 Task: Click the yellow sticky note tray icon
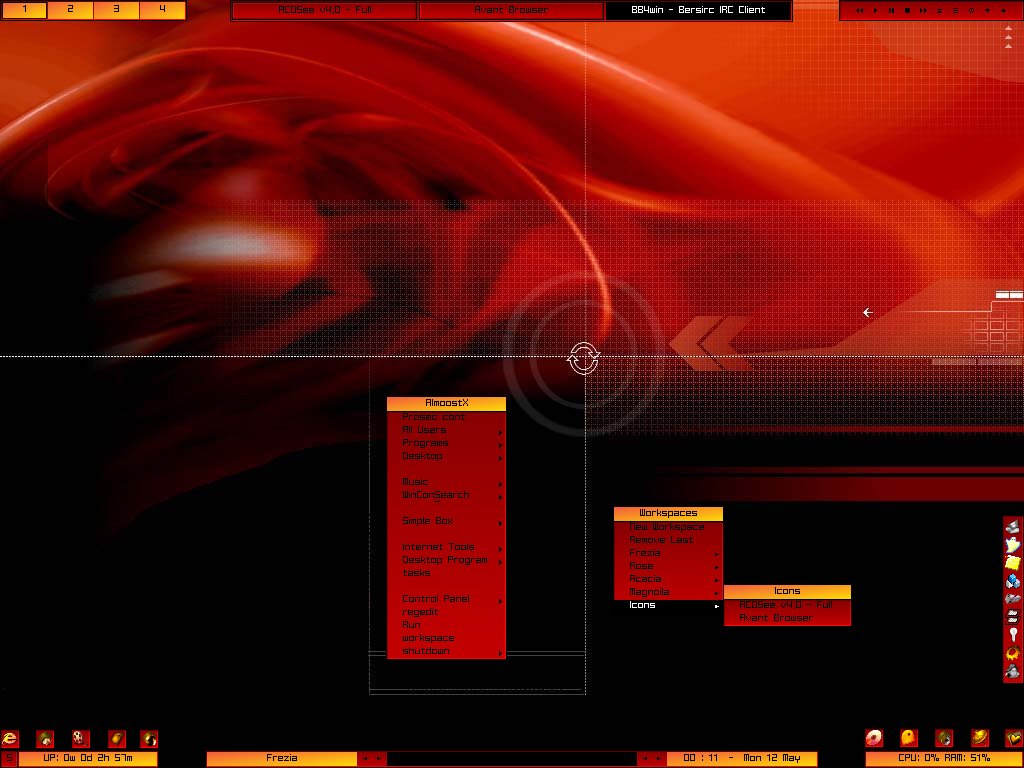(1013, 563)
